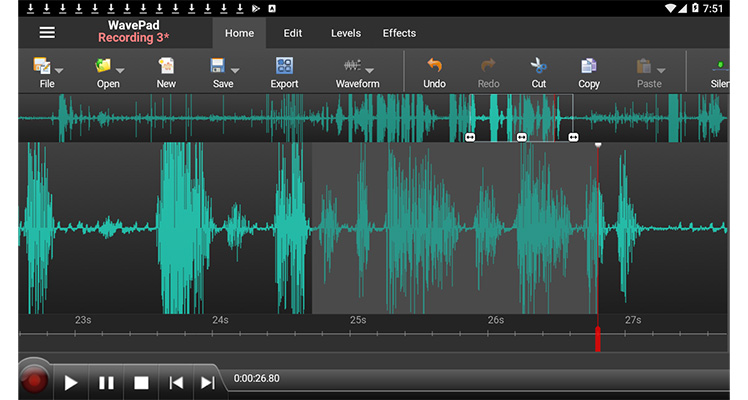Stop playback
Viewport: 748px width, 400px height.
click(x=141, y=383)
